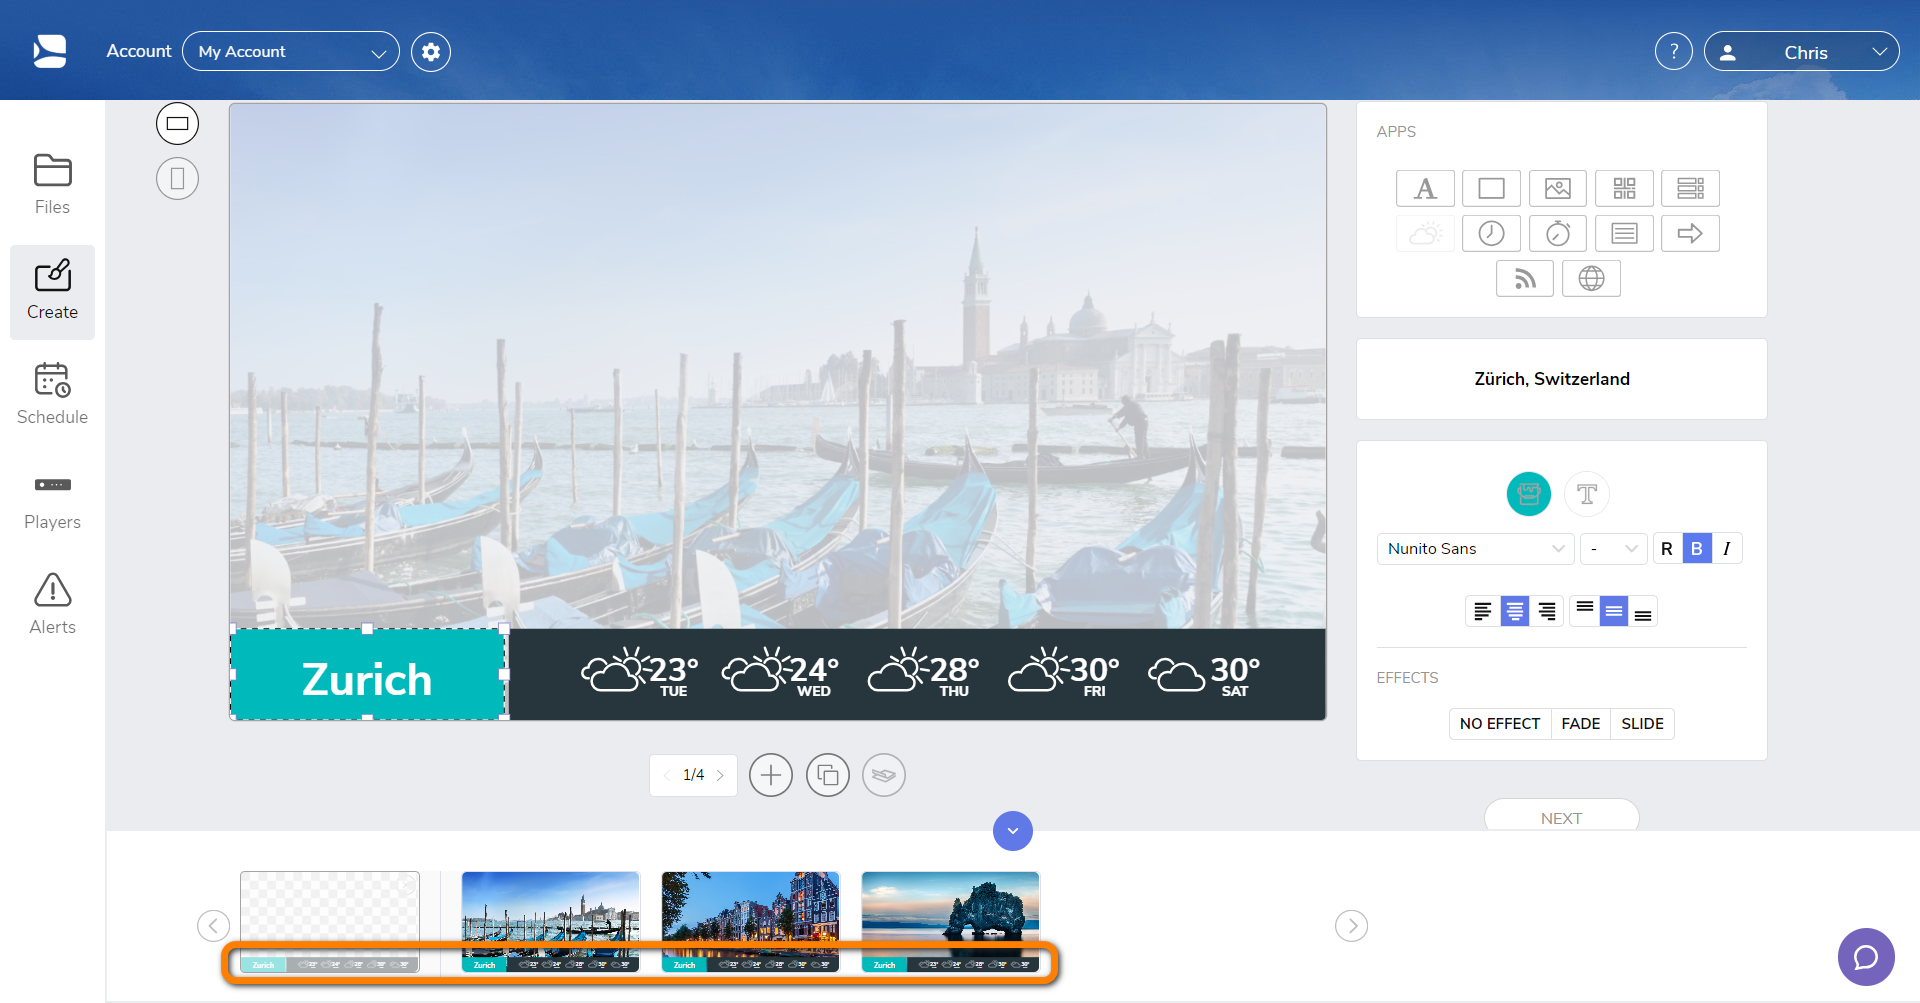
Task: Navigate to the Schedule section
Action: point(52,394)
